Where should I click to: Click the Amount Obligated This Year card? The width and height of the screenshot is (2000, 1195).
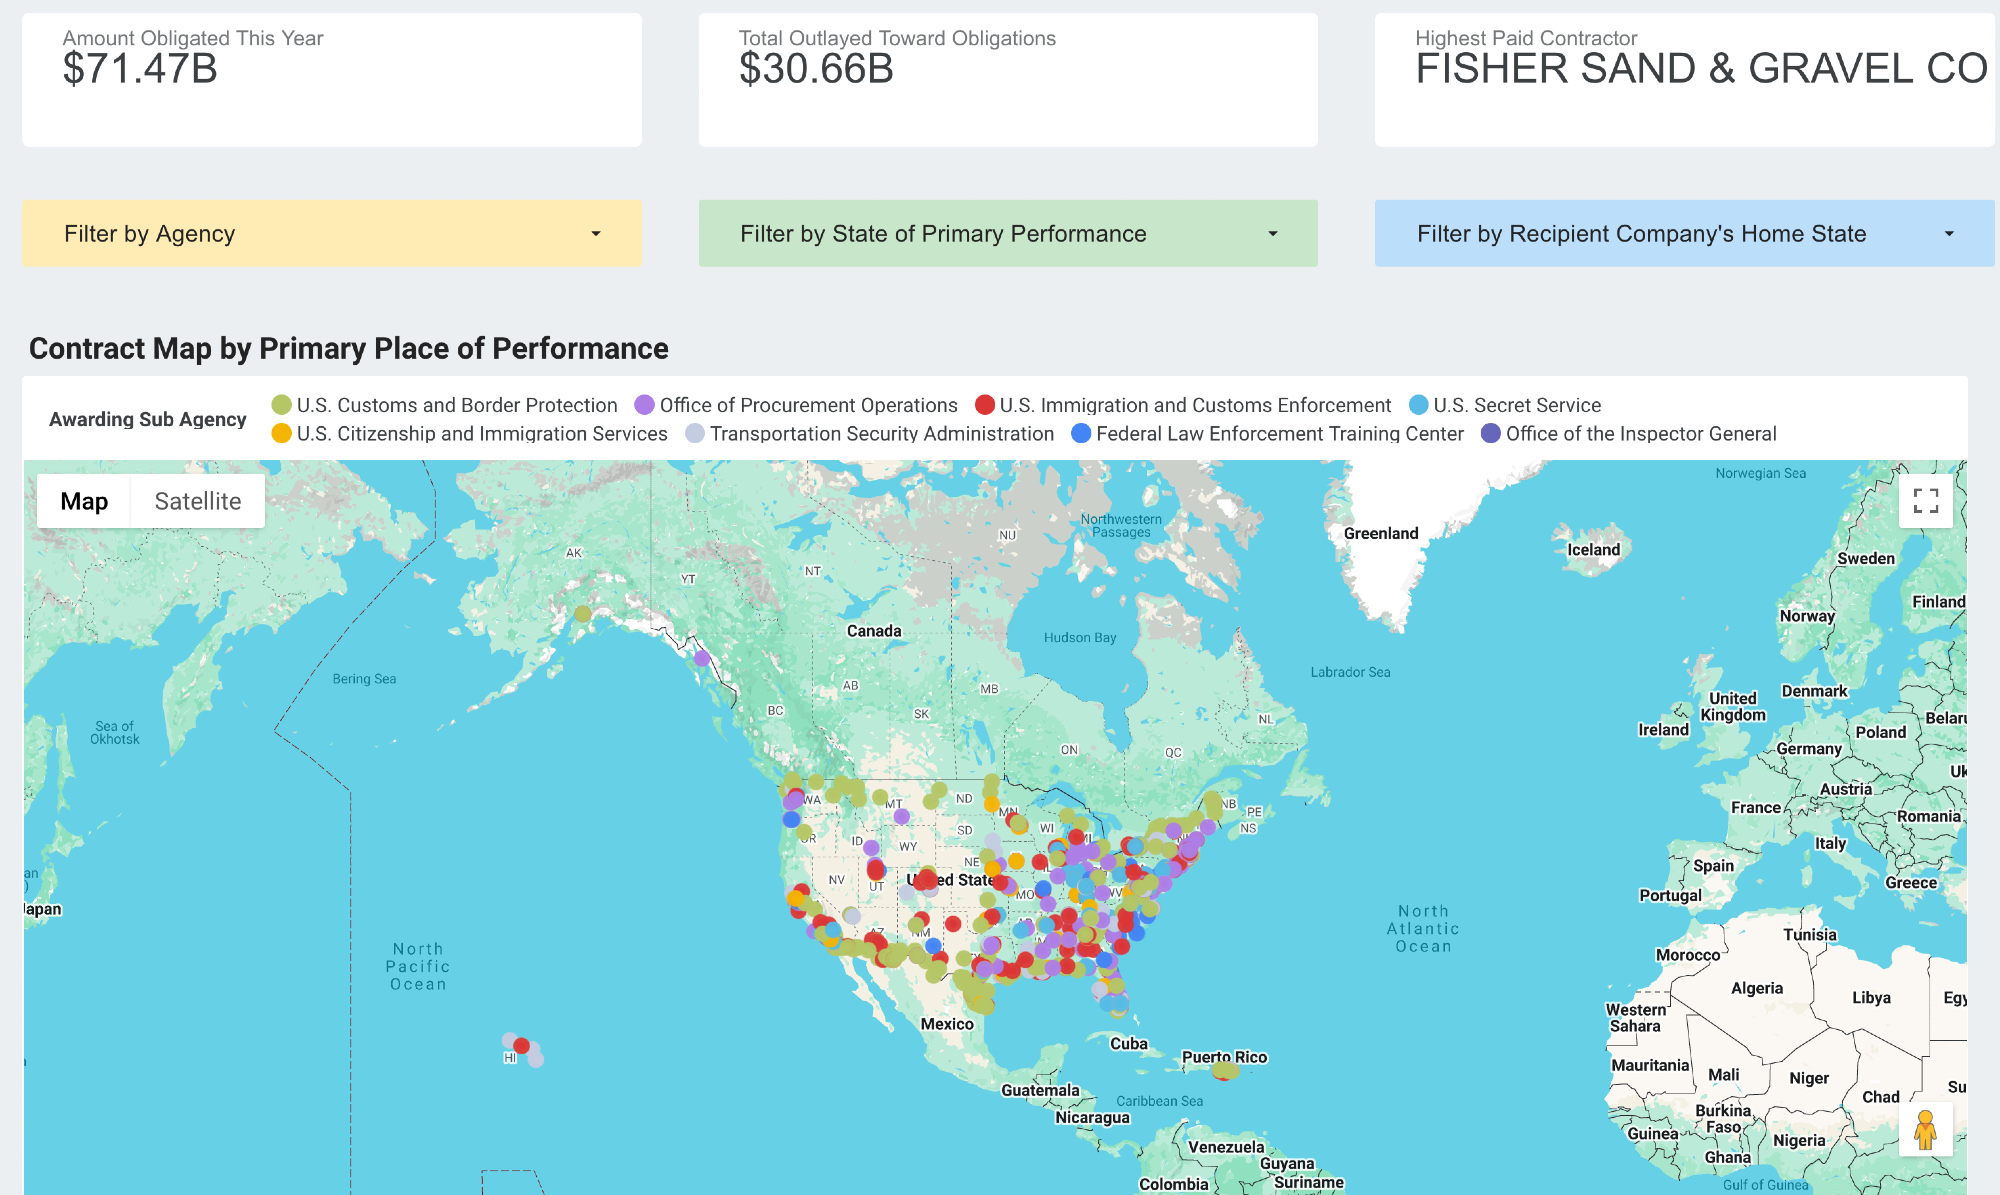click(331, 80)
